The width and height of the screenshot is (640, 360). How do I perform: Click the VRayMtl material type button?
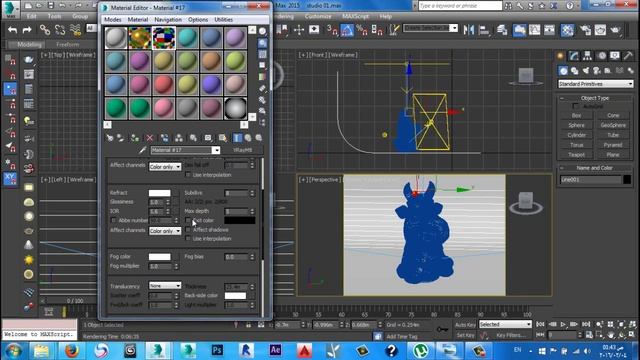(x=242, y=150)
